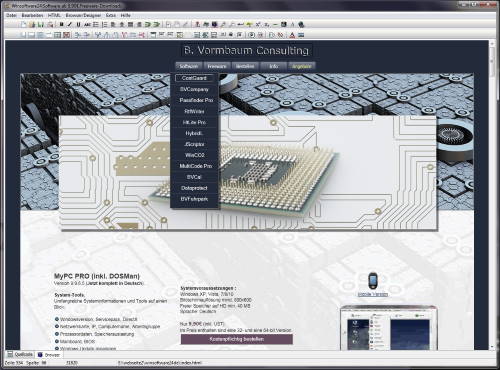Insert a bulleted list from toolbar
500x370 pixels.
tap(96, 24)
